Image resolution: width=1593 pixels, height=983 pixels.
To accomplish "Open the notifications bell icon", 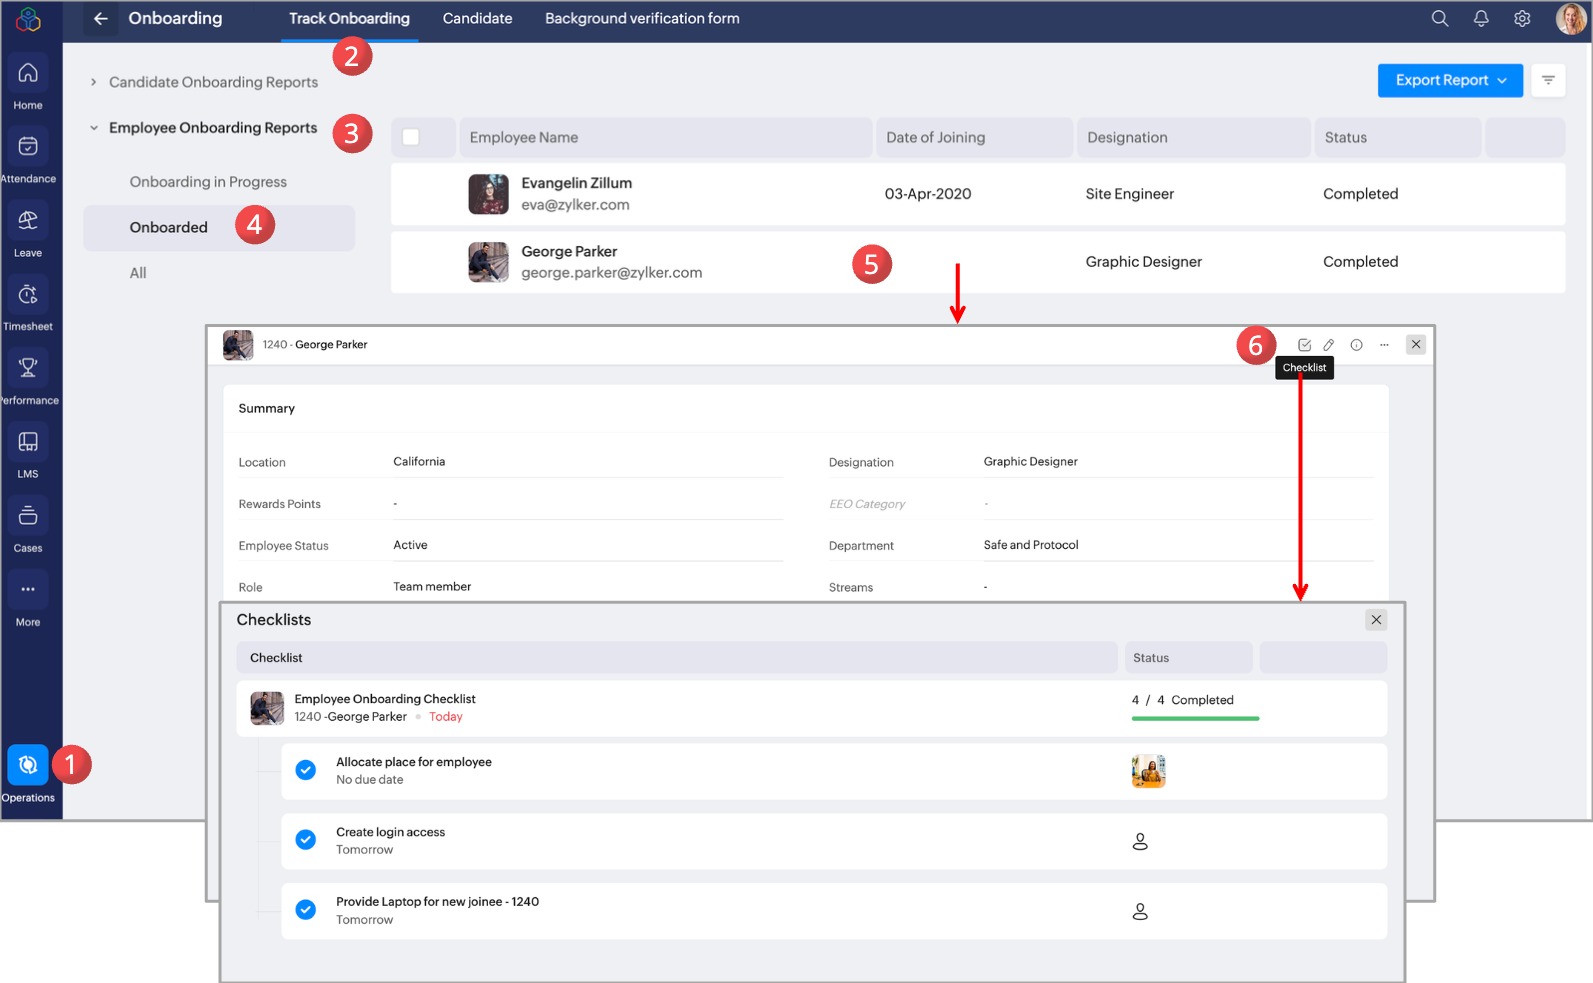I will [x=1481, y=19].
